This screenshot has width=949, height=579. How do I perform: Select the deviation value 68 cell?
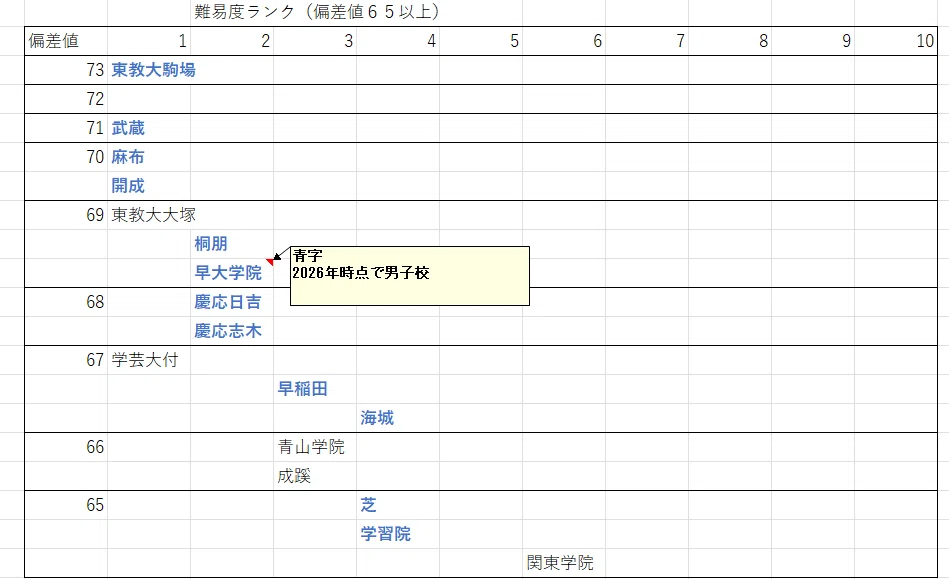[x=66, y=302]
